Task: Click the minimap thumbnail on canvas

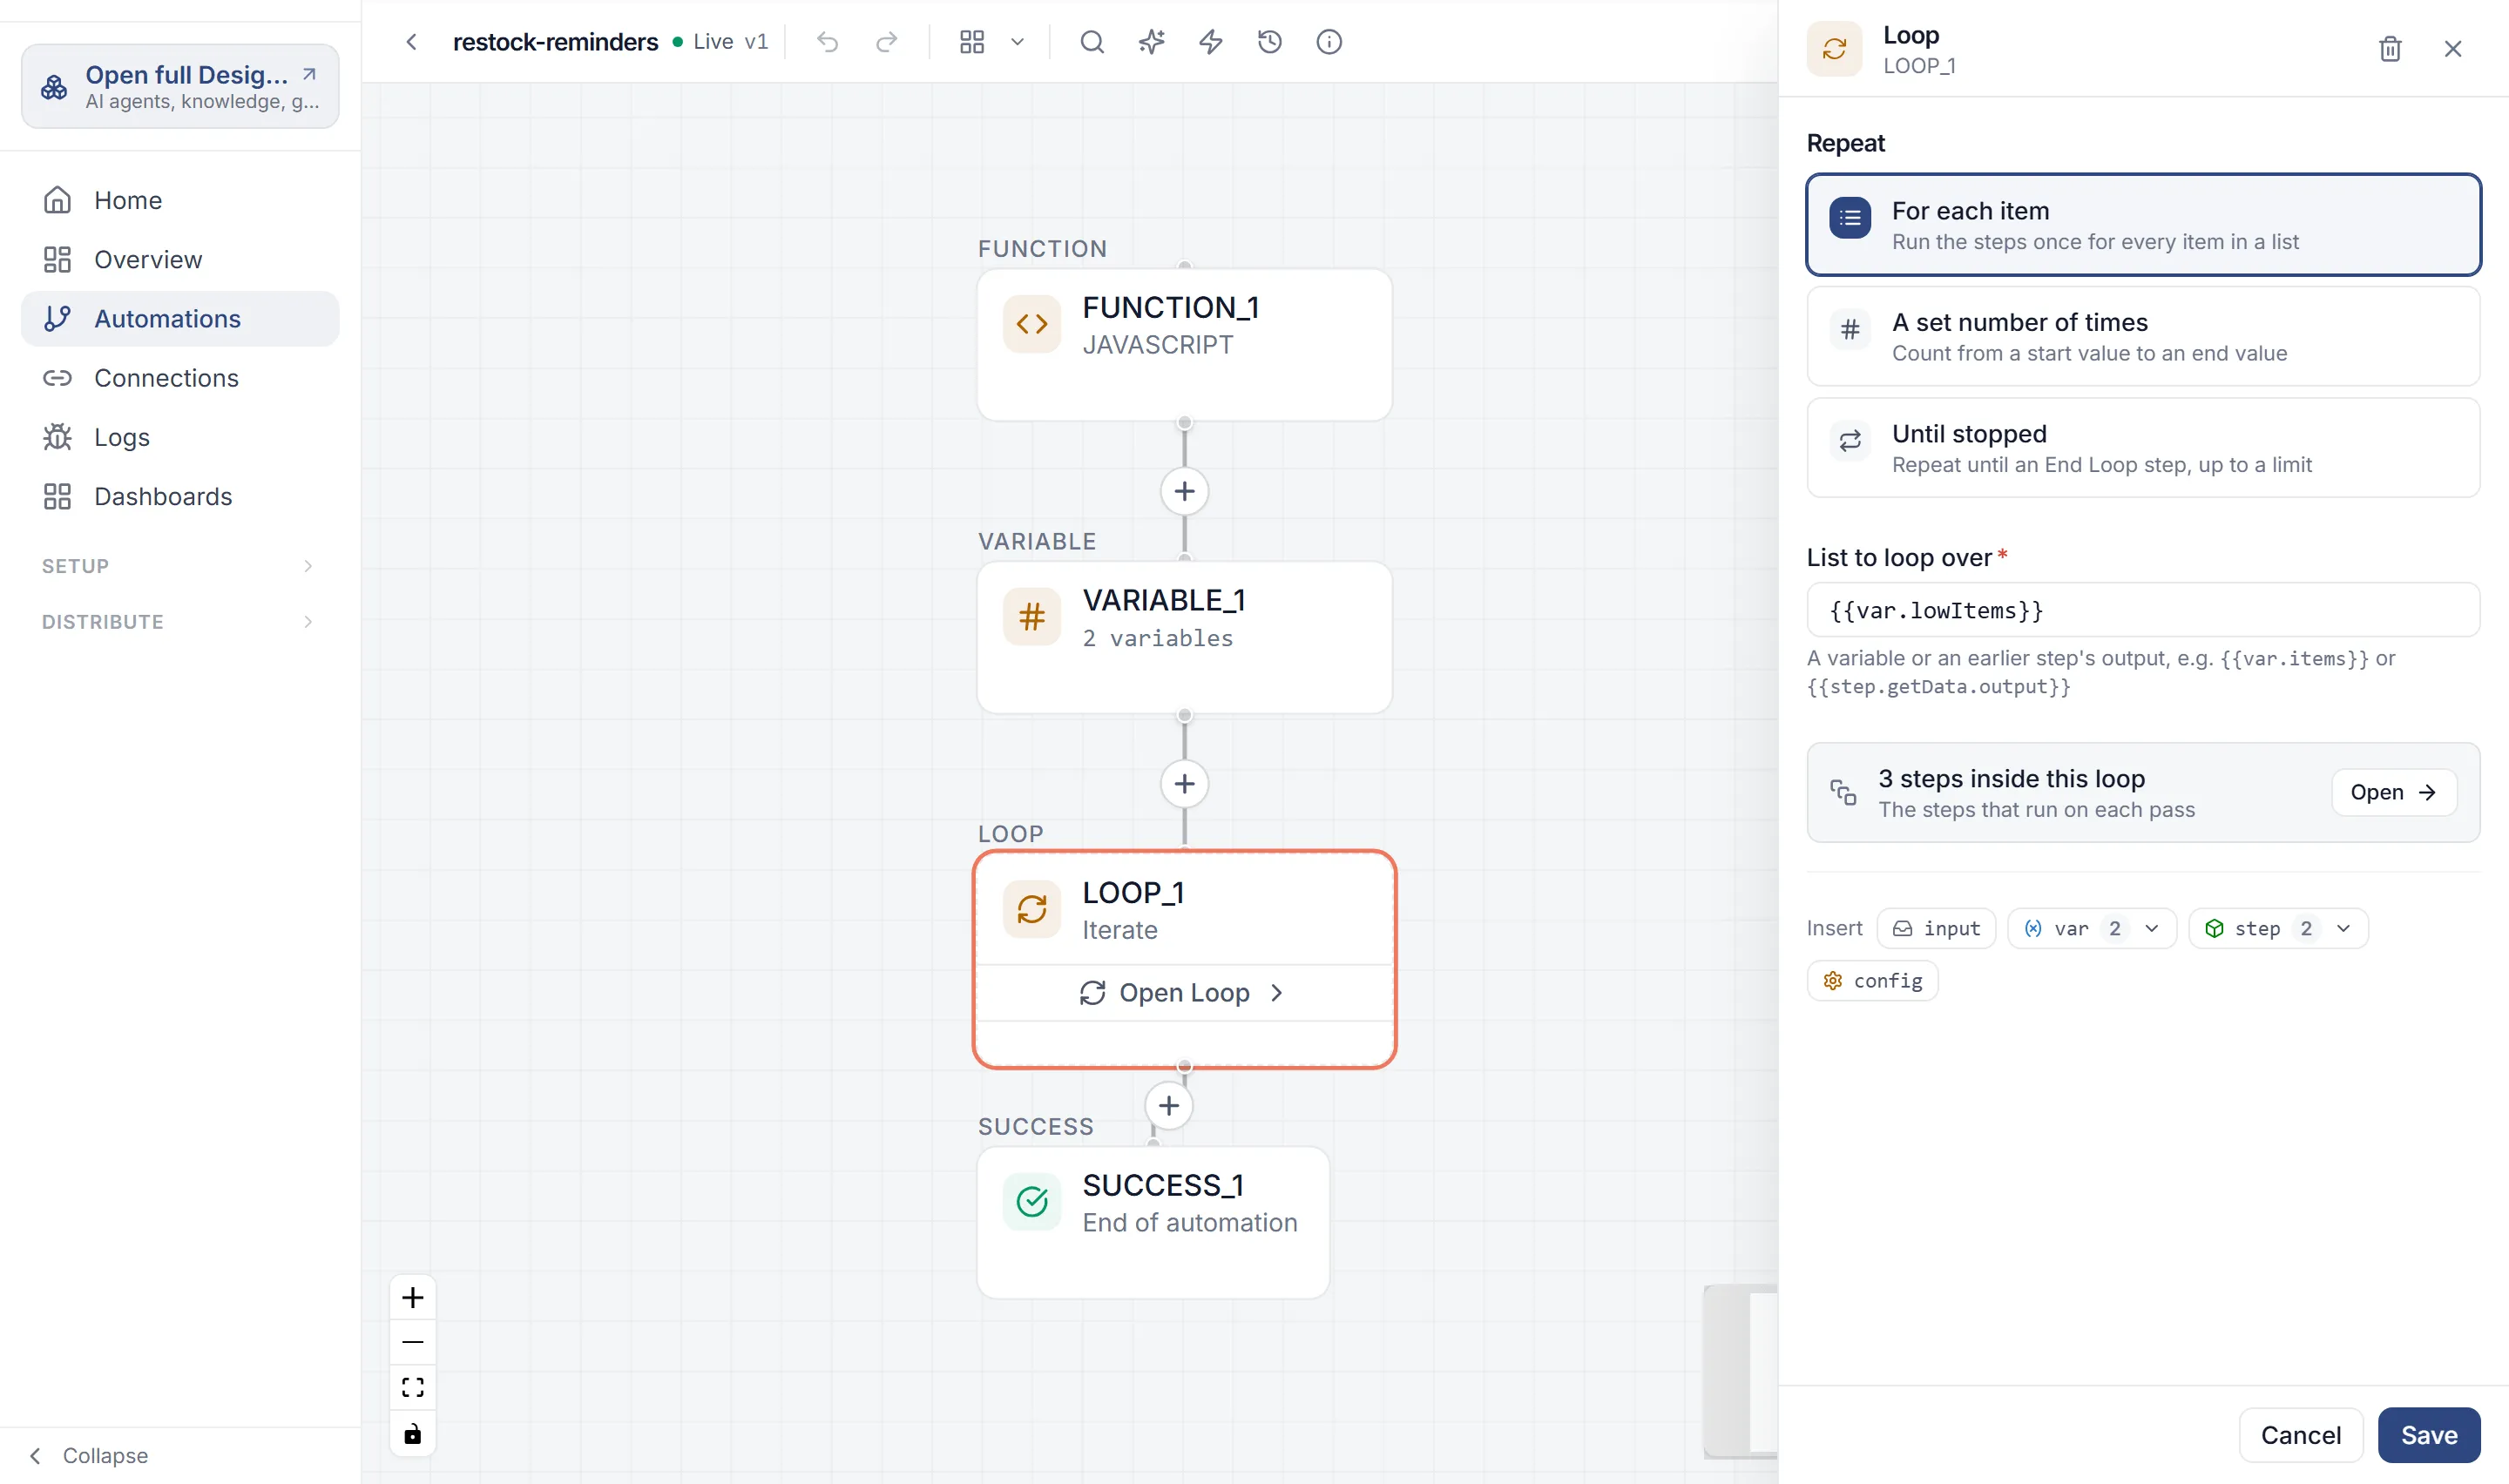Action: coord(1741,1371)
